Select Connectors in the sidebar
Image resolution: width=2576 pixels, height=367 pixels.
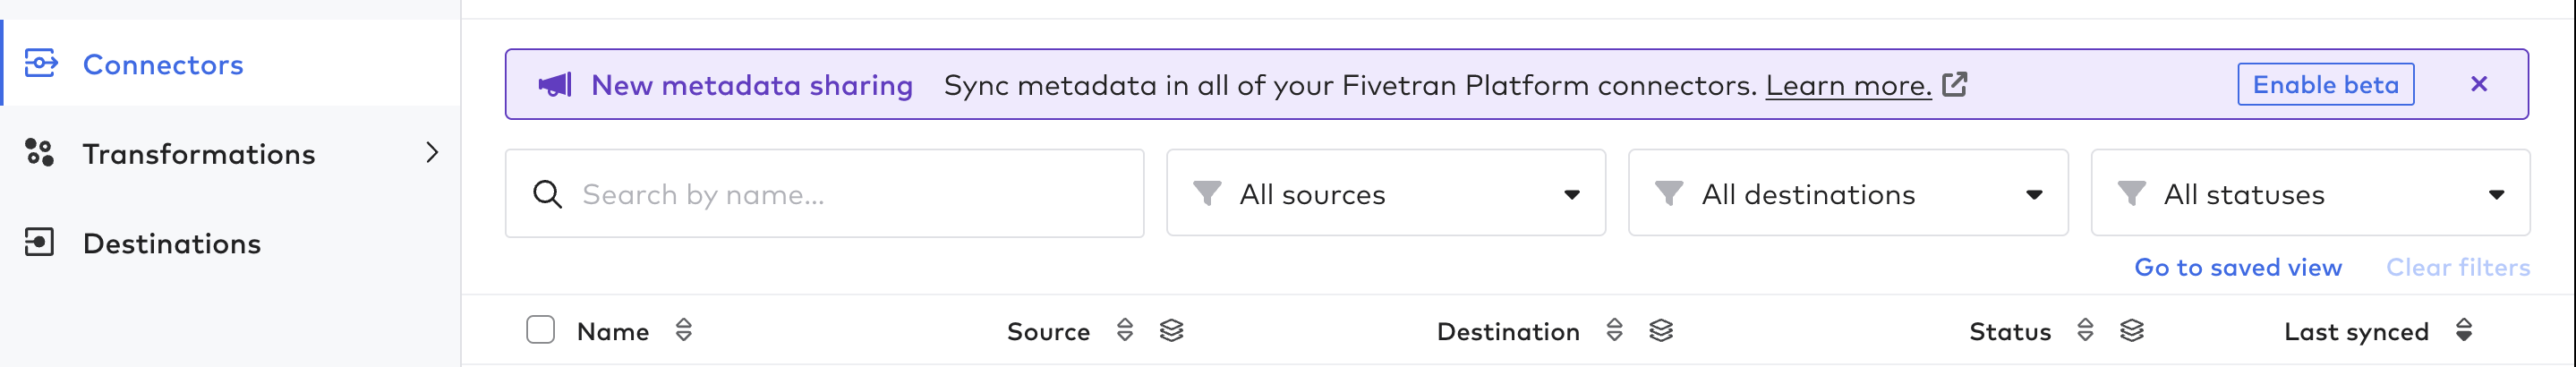(x=163, y=65)
